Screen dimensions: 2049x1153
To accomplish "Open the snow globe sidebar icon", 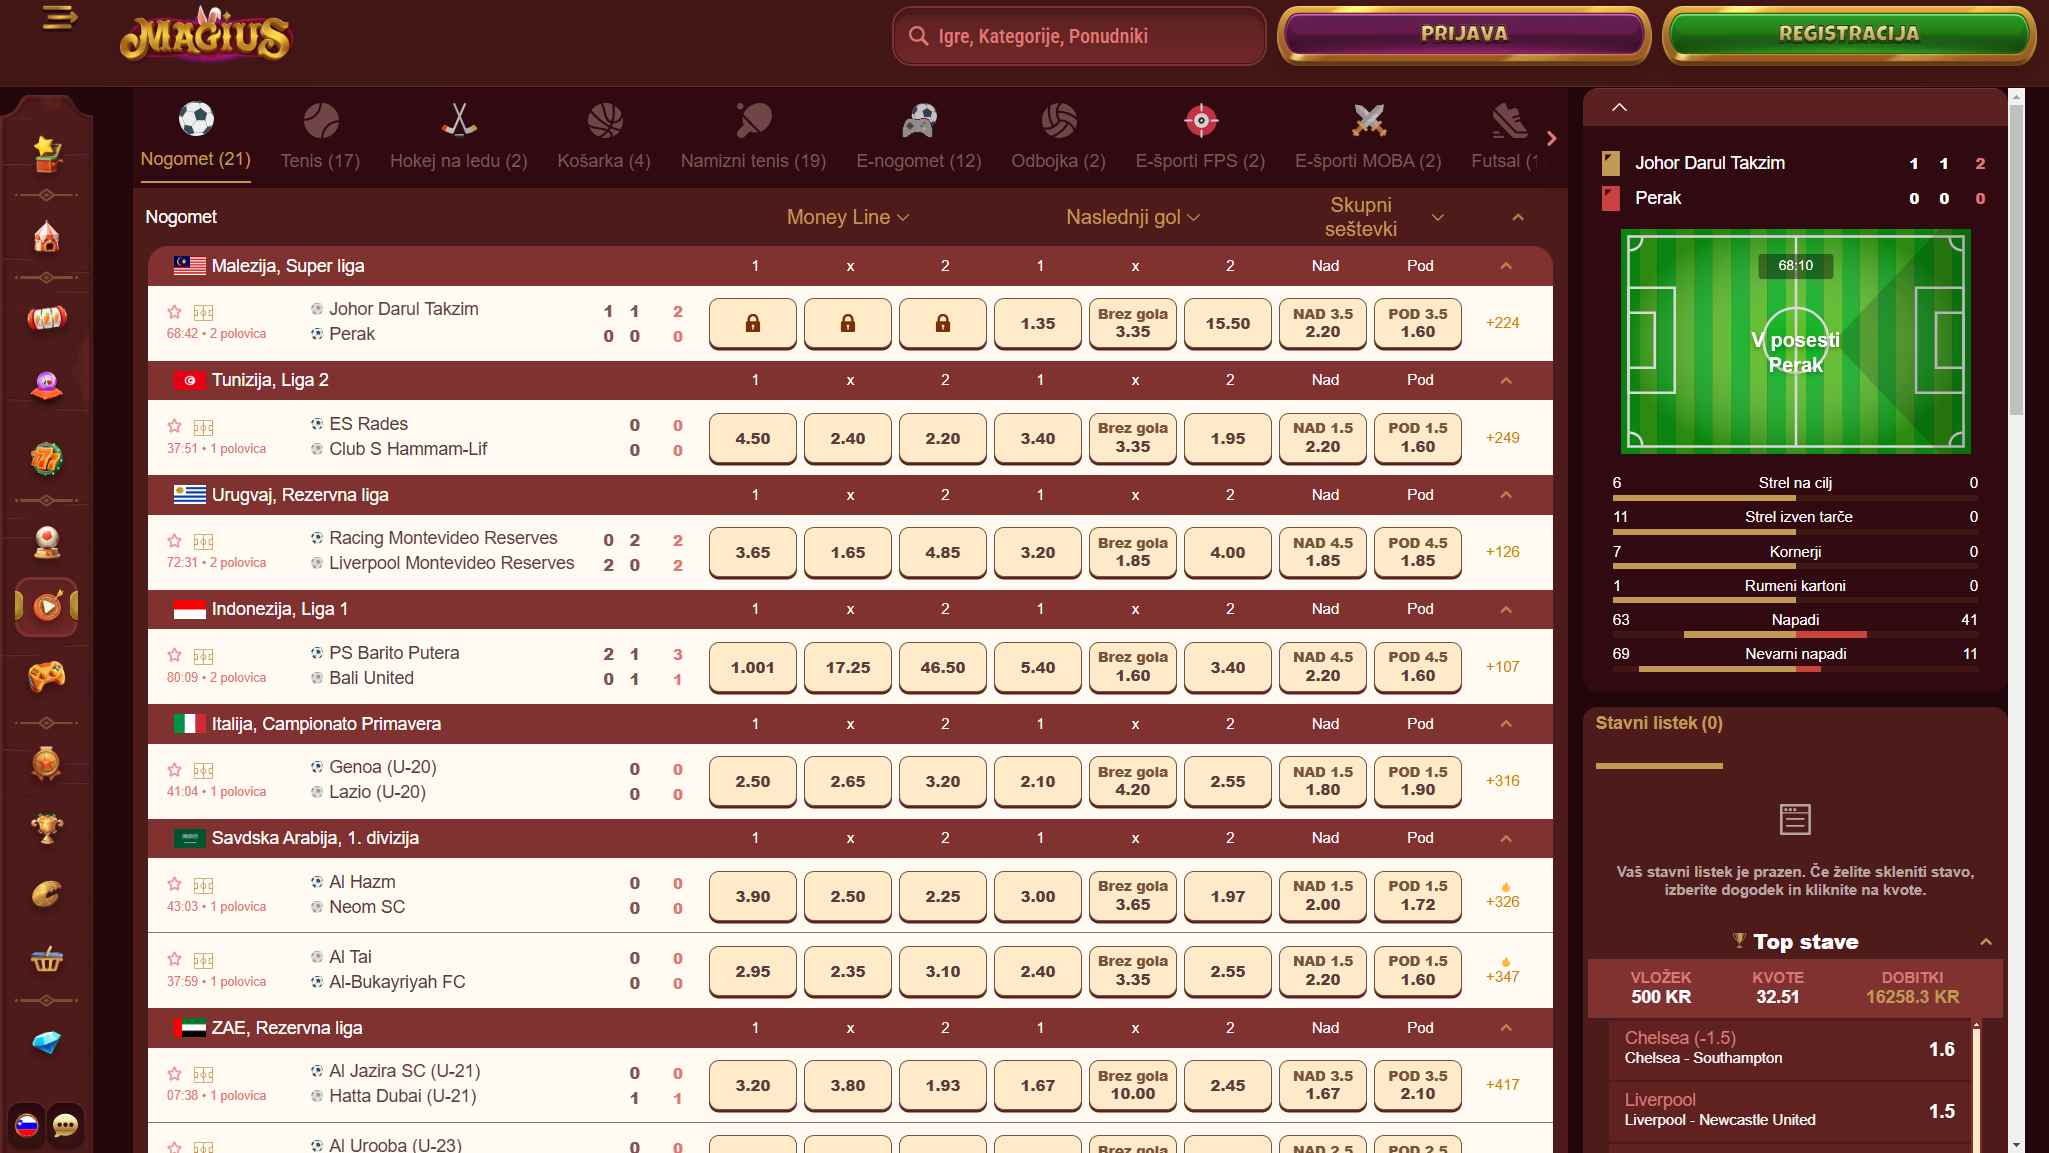I will tap(46, 542).
